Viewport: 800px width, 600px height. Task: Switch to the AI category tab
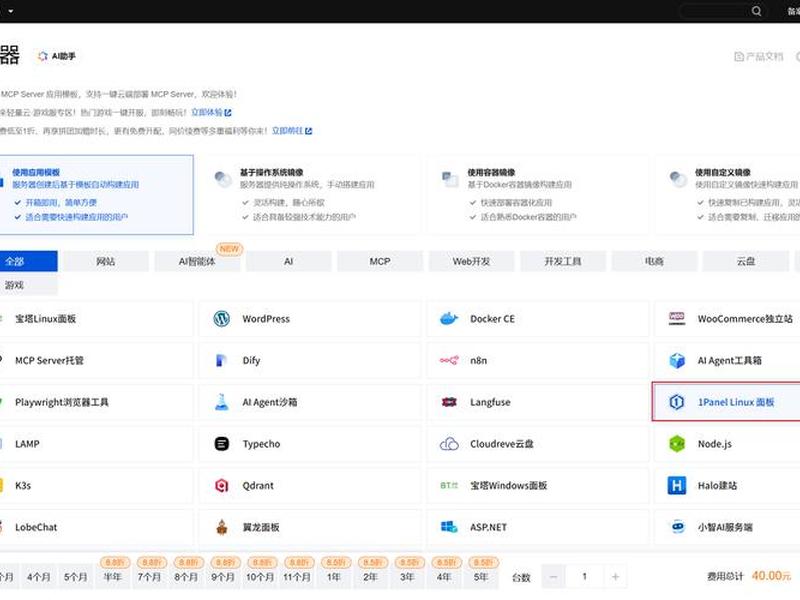click(x=288, y=261)
